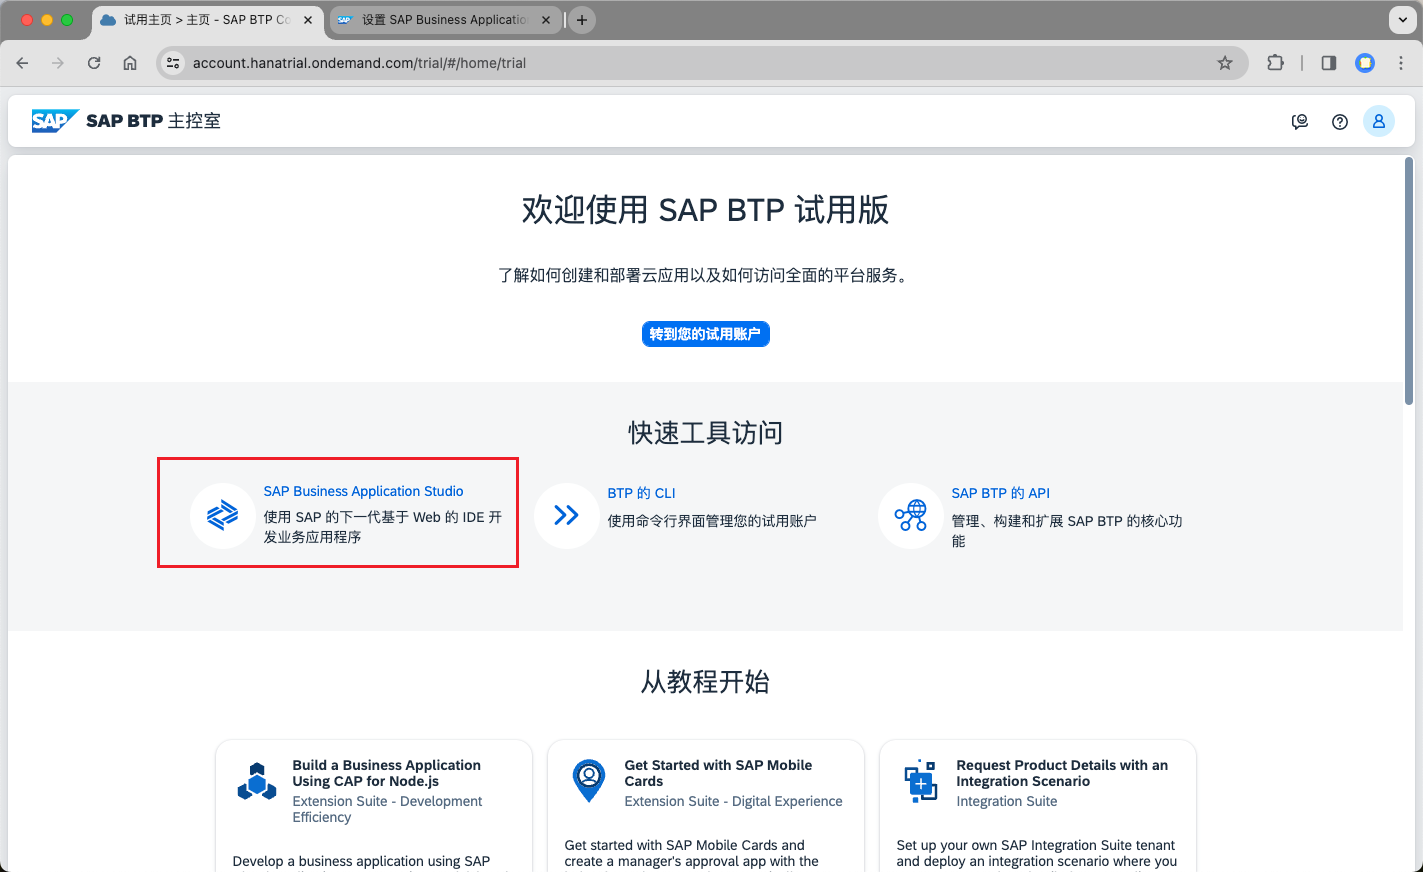Bookmark this page with the star icon
The width and height of the screenshot is (1423, 872).
1224,63
